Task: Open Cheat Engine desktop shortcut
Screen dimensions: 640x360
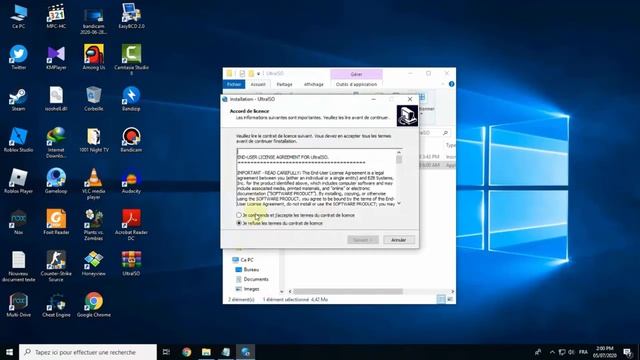Action: 56,305
